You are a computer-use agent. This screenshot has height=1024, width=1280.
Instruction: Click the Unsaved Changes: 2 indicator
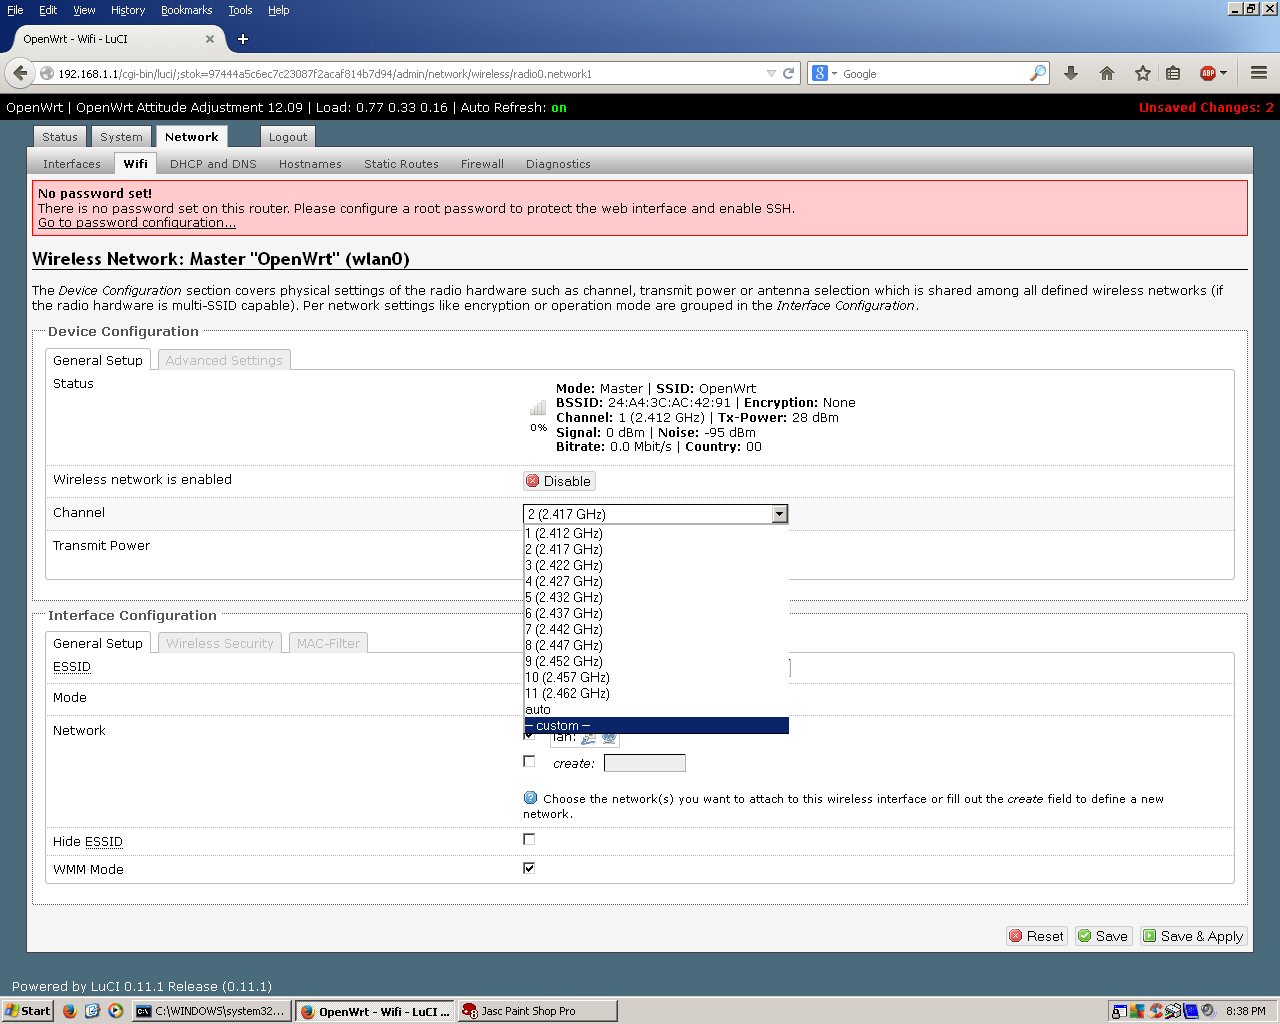[x=1206, y=107]
